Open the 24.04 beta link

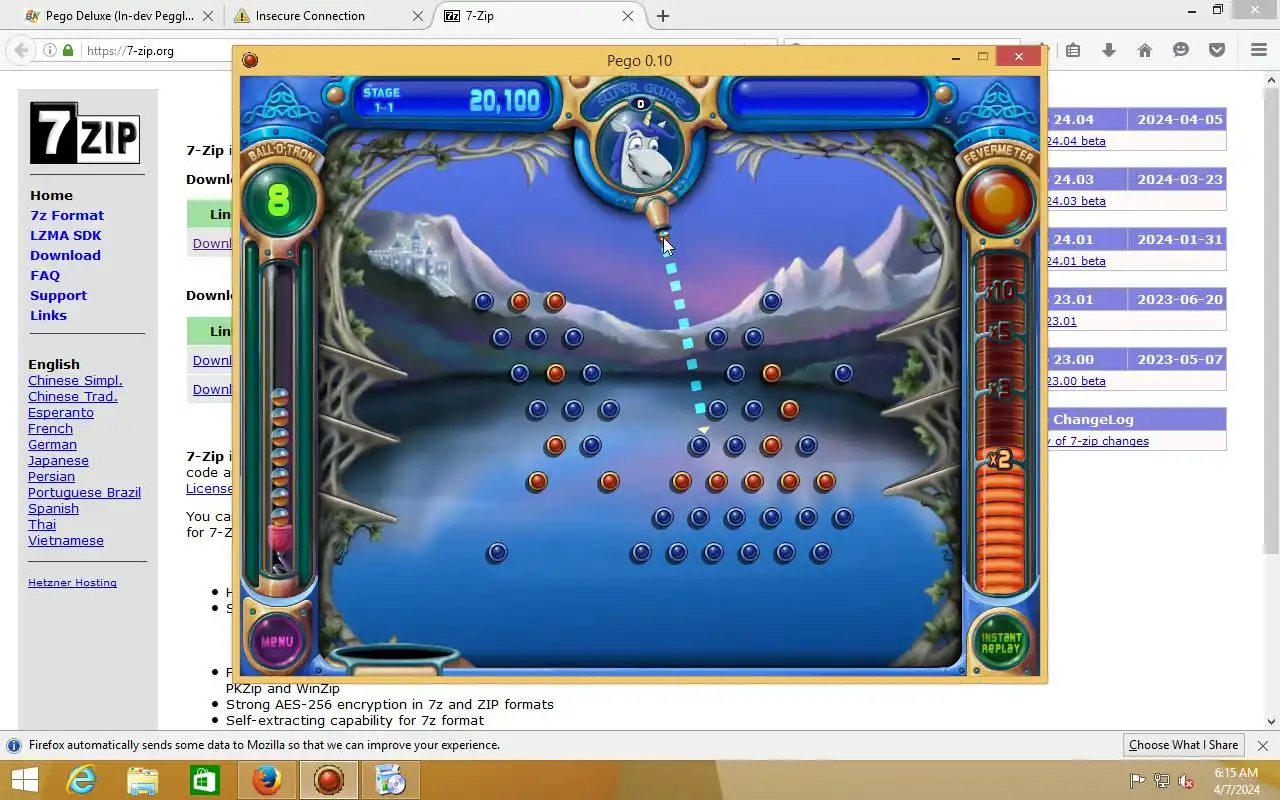[1075, 141]
